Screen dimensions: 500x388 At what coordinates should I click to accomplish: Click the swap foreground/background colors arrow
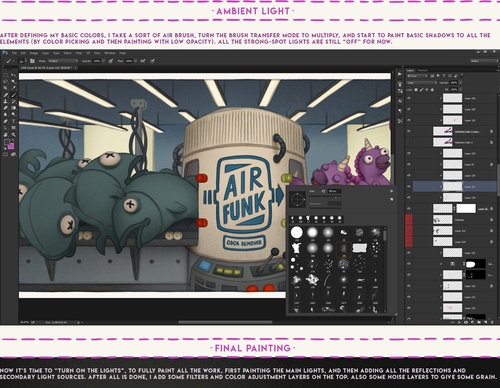13,141
